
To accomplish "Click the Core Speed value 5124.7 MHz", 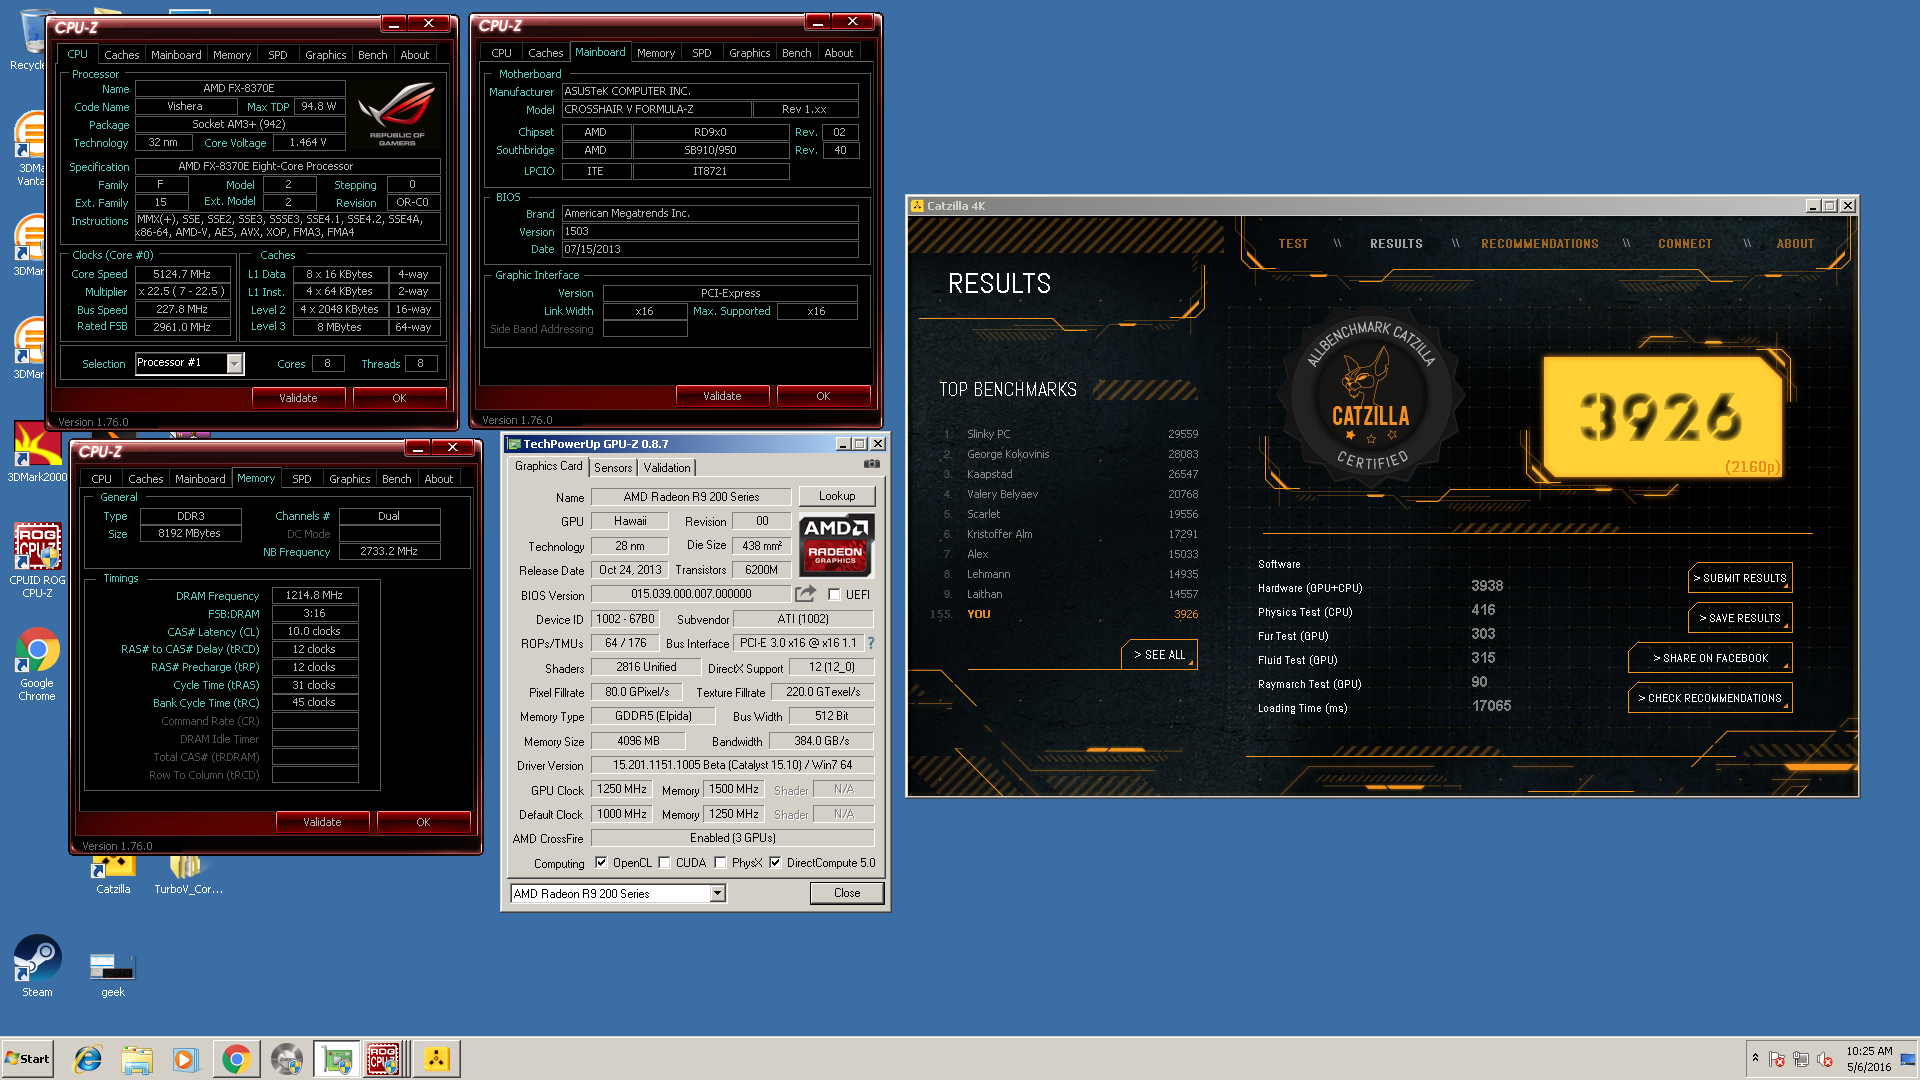I will [182, 273].
